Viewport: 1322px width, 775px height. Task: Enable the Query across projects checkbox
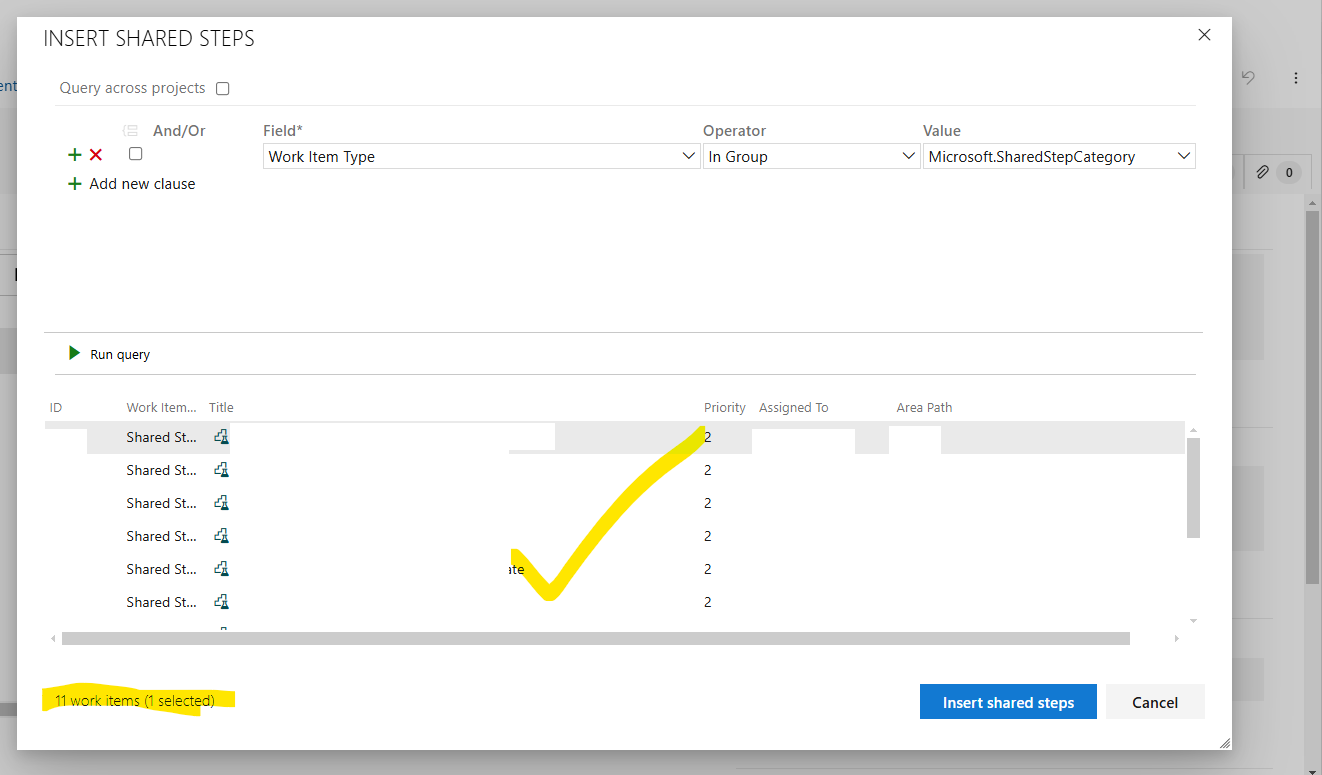223,88
